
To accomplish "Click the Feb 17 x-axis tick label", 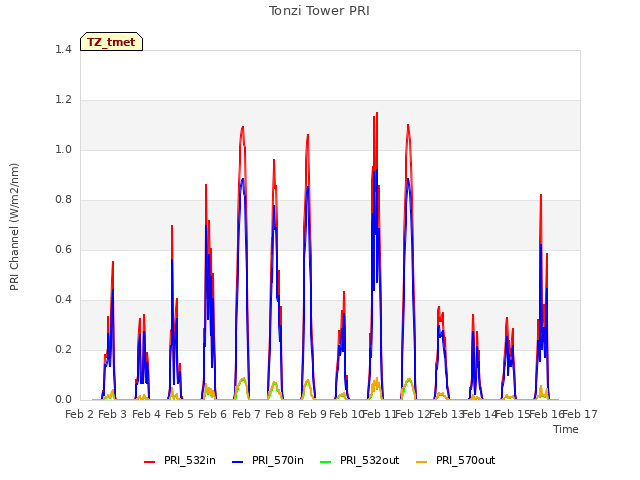I will tap(580, 414).
